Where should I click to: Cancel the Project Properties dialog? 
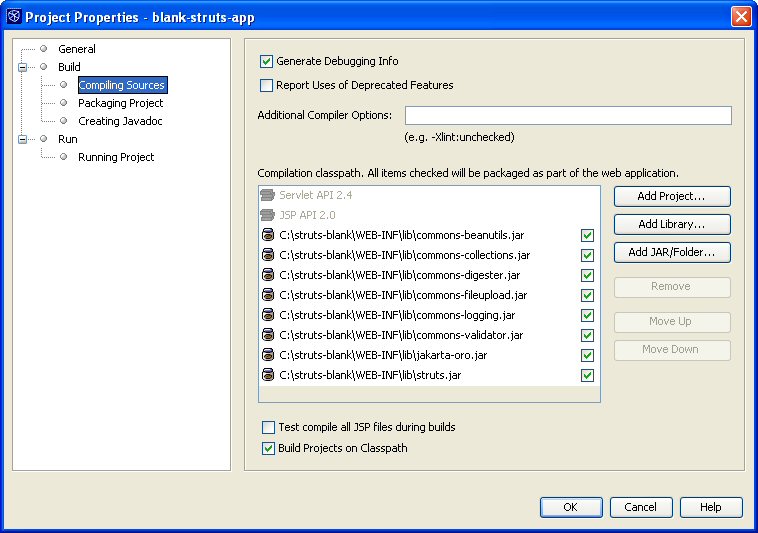point(641,507)
